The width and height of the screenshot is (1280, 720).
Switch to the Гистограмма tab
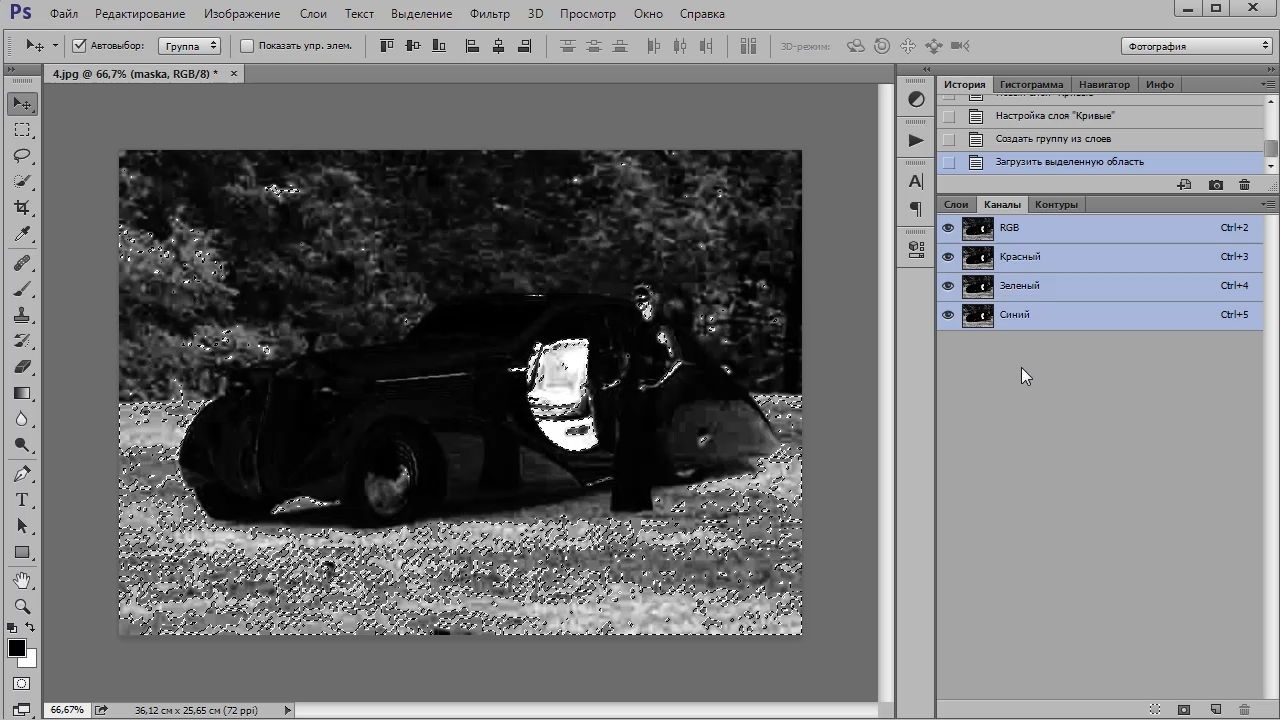point(1031,84)
